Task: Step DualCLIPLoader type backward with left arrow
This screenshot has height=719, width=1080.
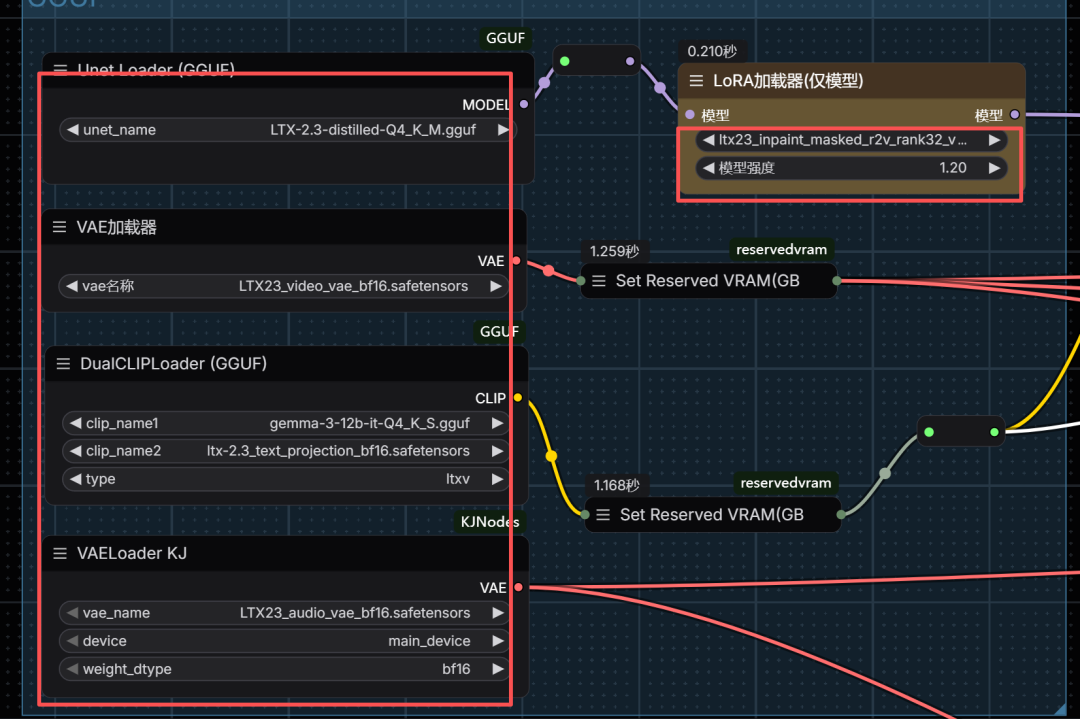Action: click(x=75, y=479)
